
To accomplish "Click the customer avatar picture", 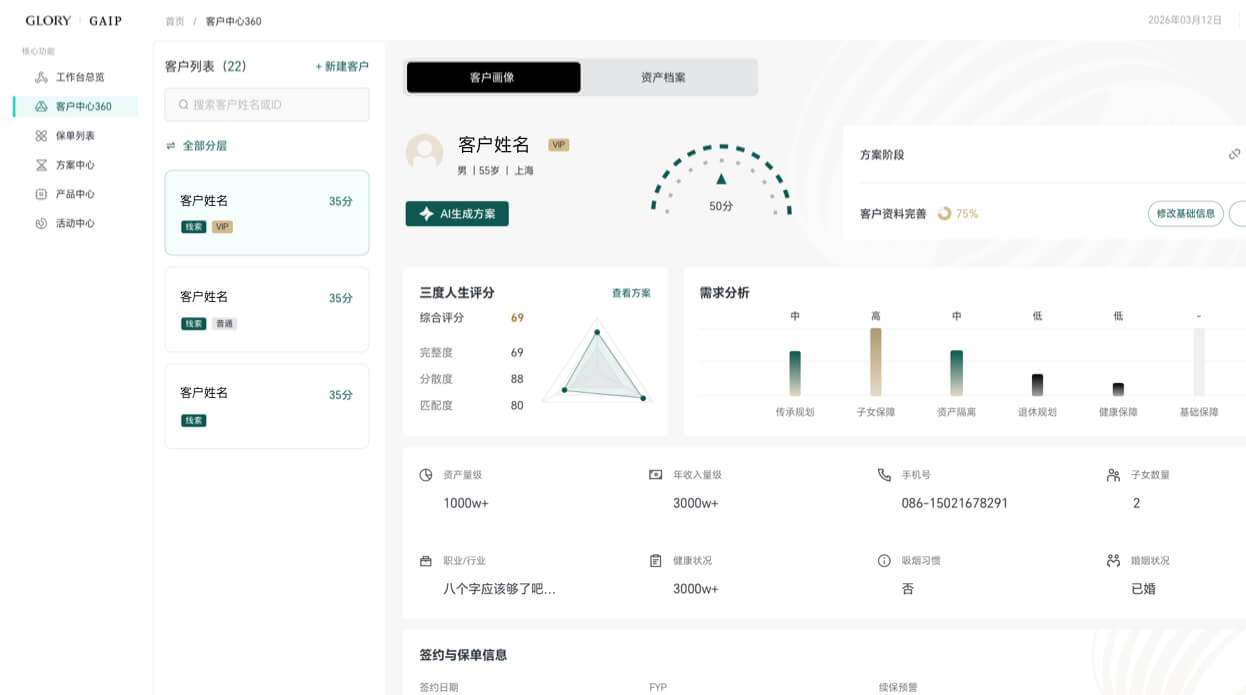I will [424, 153].
